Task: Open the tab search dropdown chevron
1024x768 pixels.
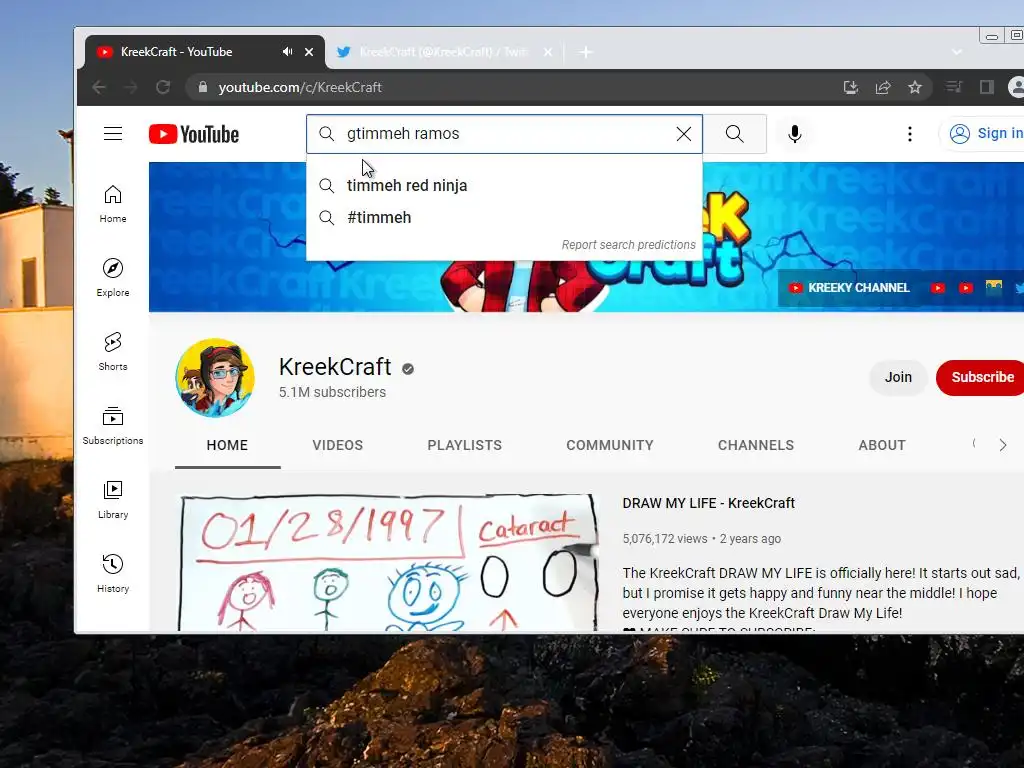Action: coord(957,52)
